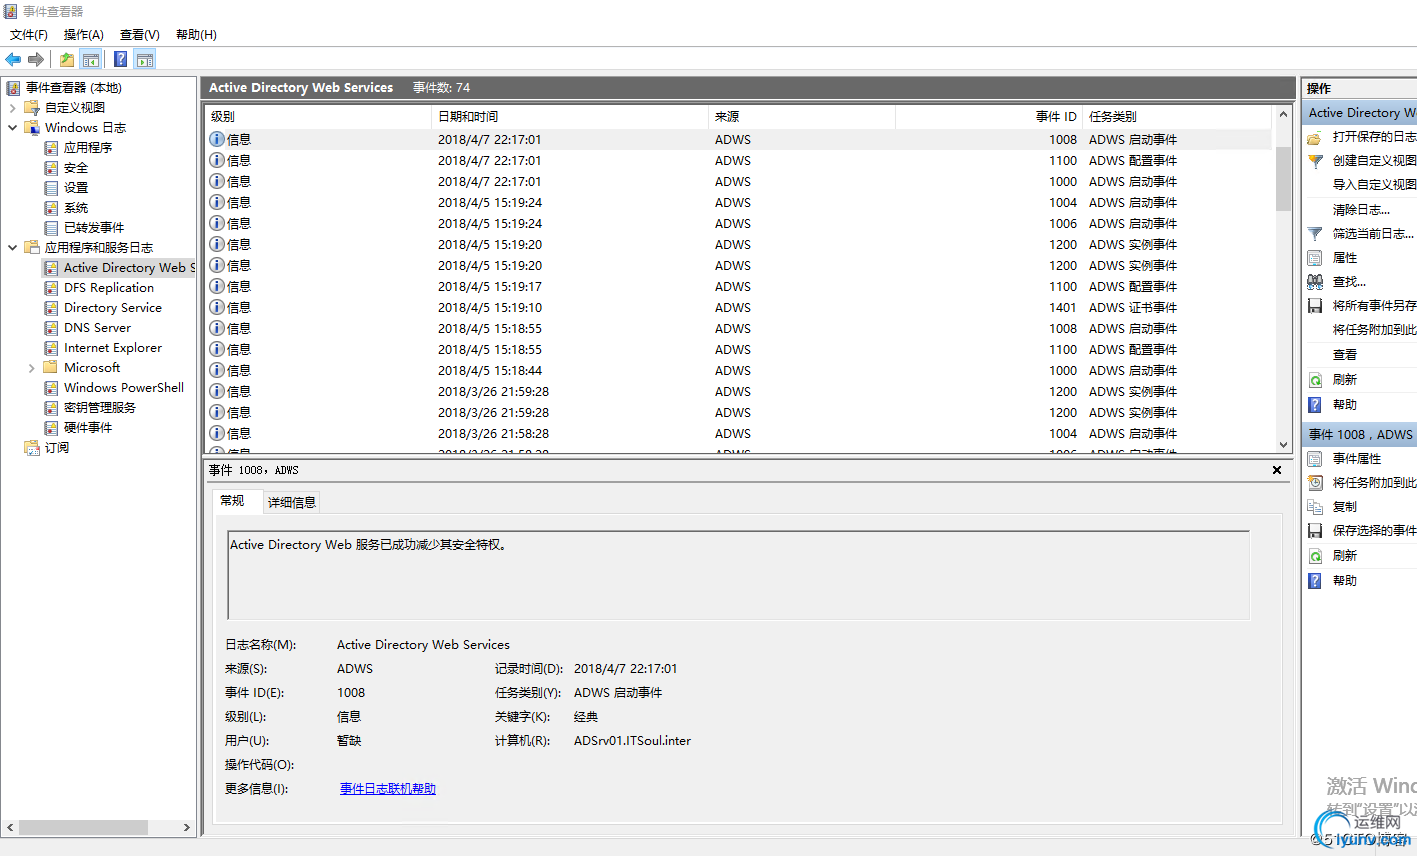
Task: Select event 1000 row at 2018/4/5 15:18:44
Action: coord(738,370)
